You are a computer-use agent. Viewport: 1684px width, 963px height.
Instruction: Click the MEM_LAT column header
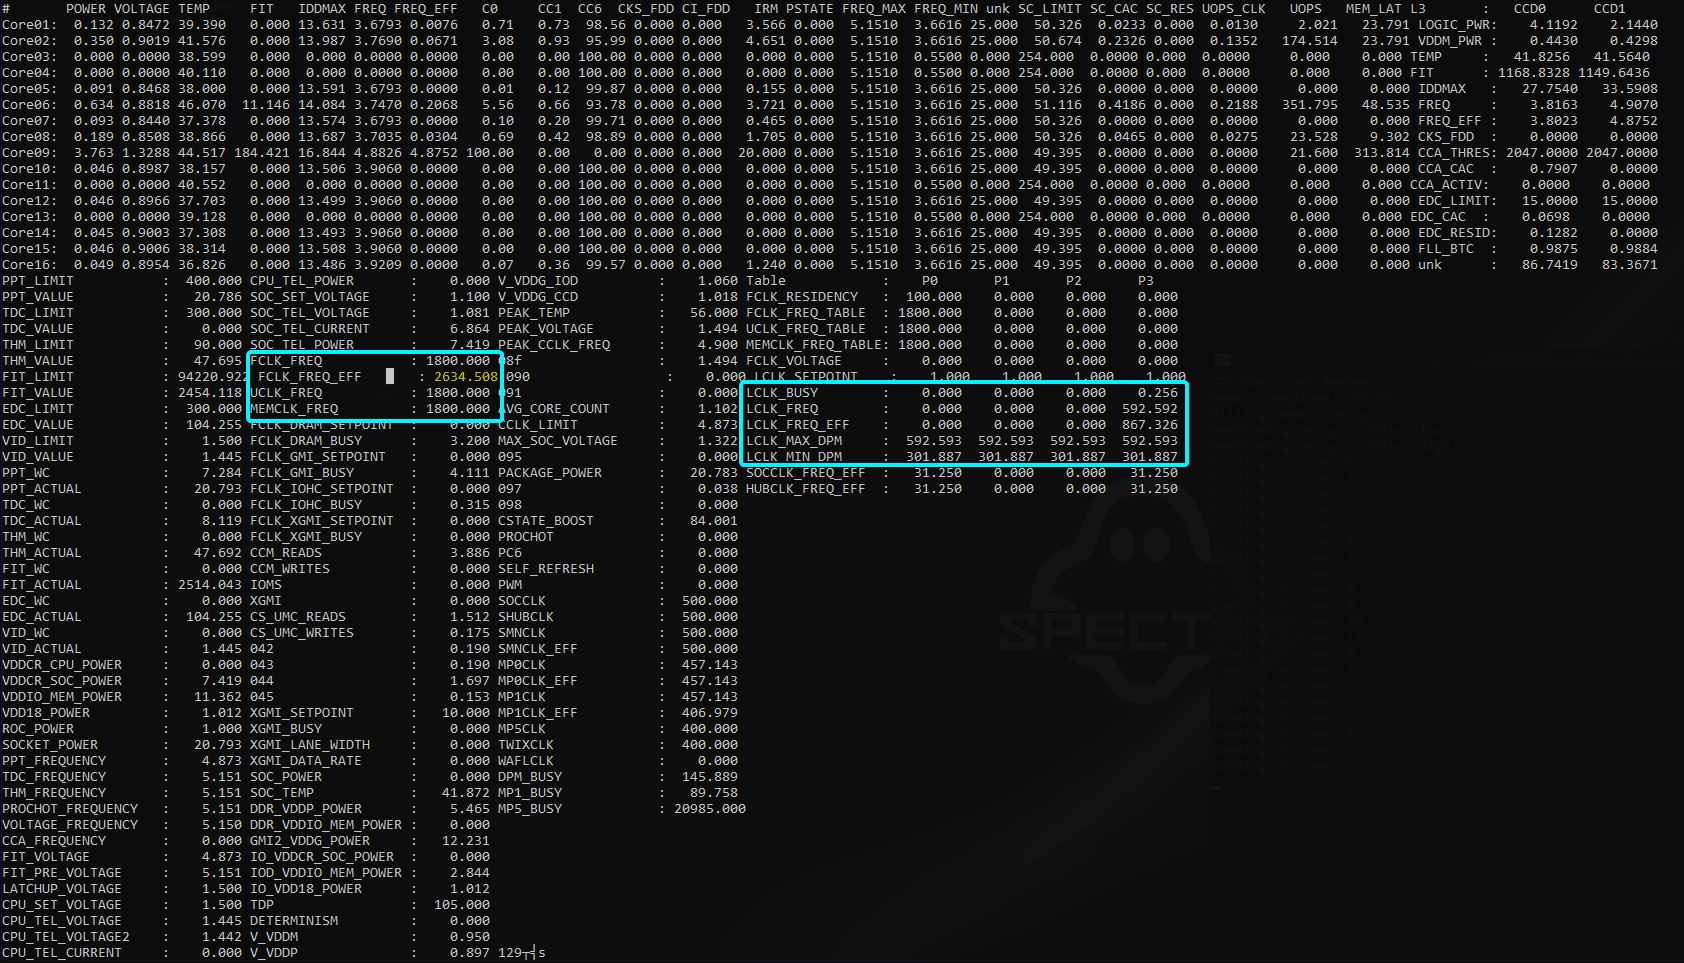click(1374, 9)
